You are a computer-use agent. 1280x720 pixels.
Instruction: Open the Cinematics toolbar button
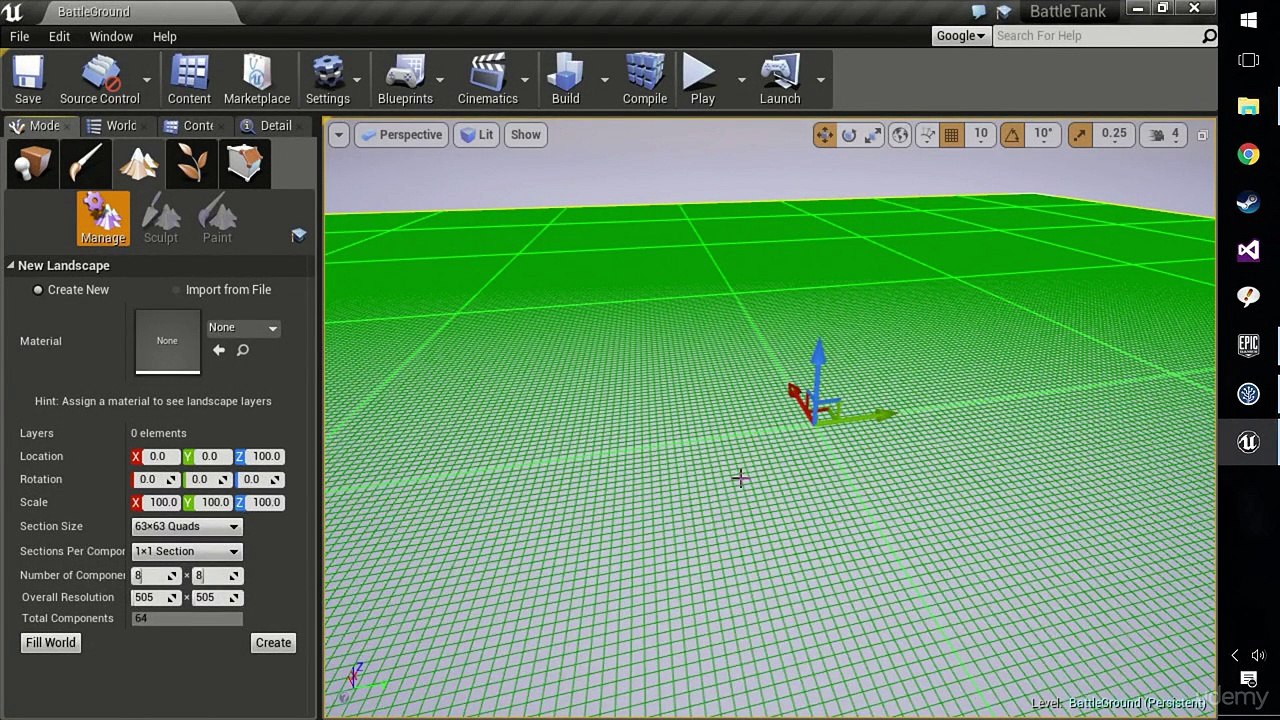488,80
